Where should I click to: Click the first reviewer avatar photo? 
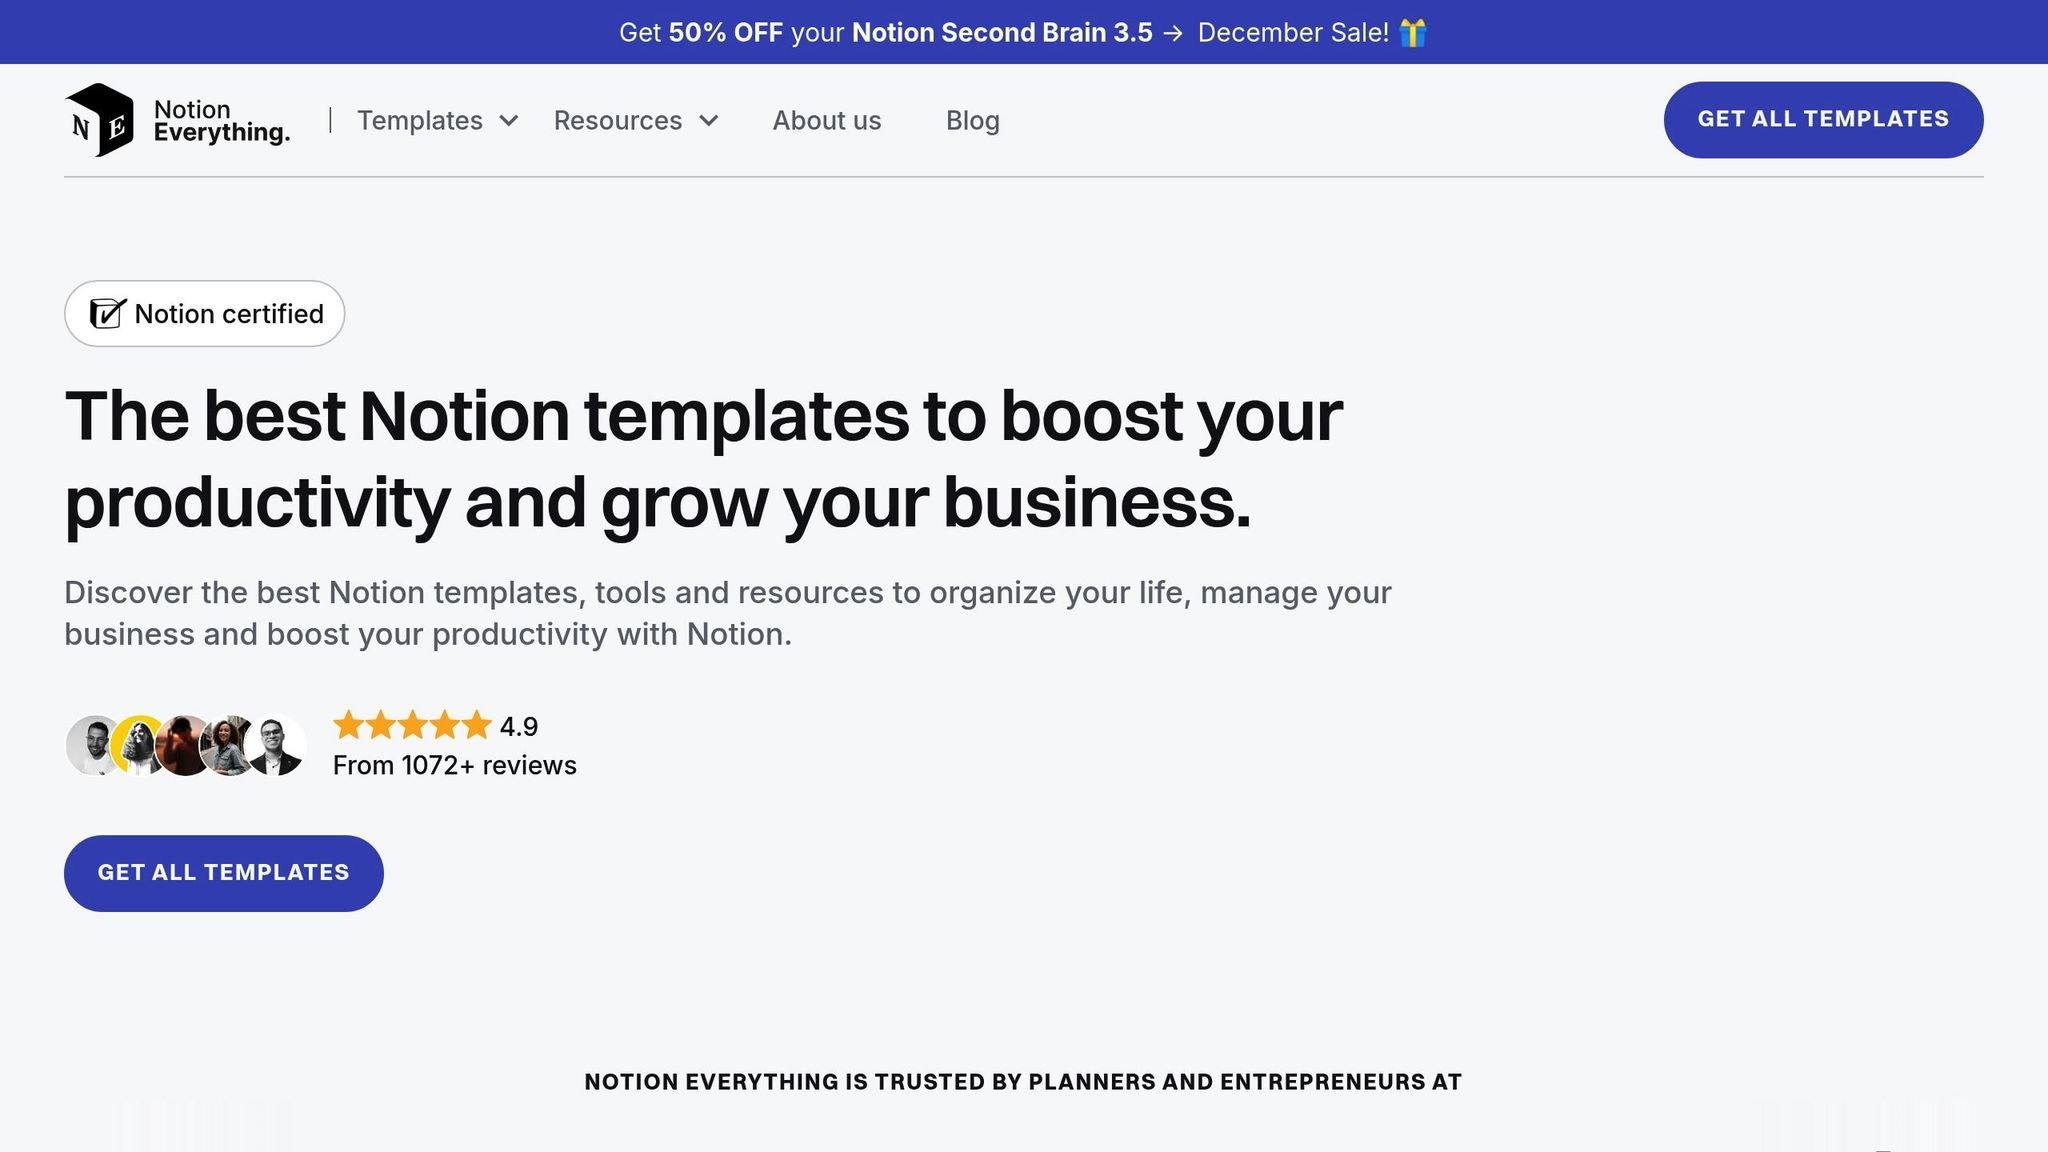(x=92, y=745)
